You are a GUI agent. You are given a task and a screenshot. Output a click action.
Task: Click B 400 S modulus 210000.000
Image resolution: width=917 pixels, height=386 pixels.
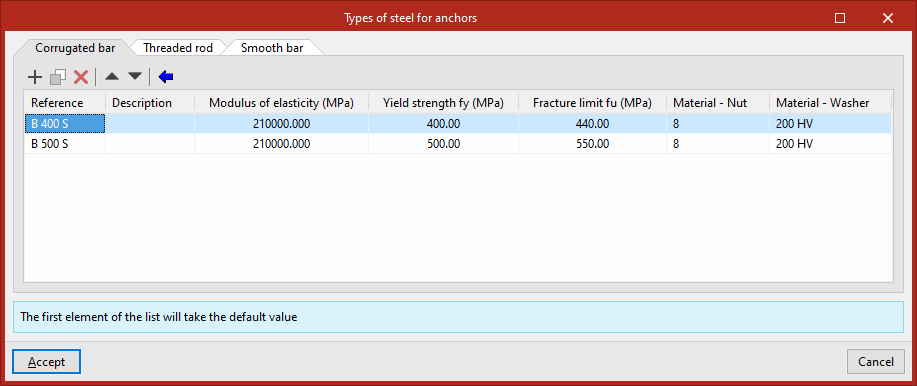(281, 123)
